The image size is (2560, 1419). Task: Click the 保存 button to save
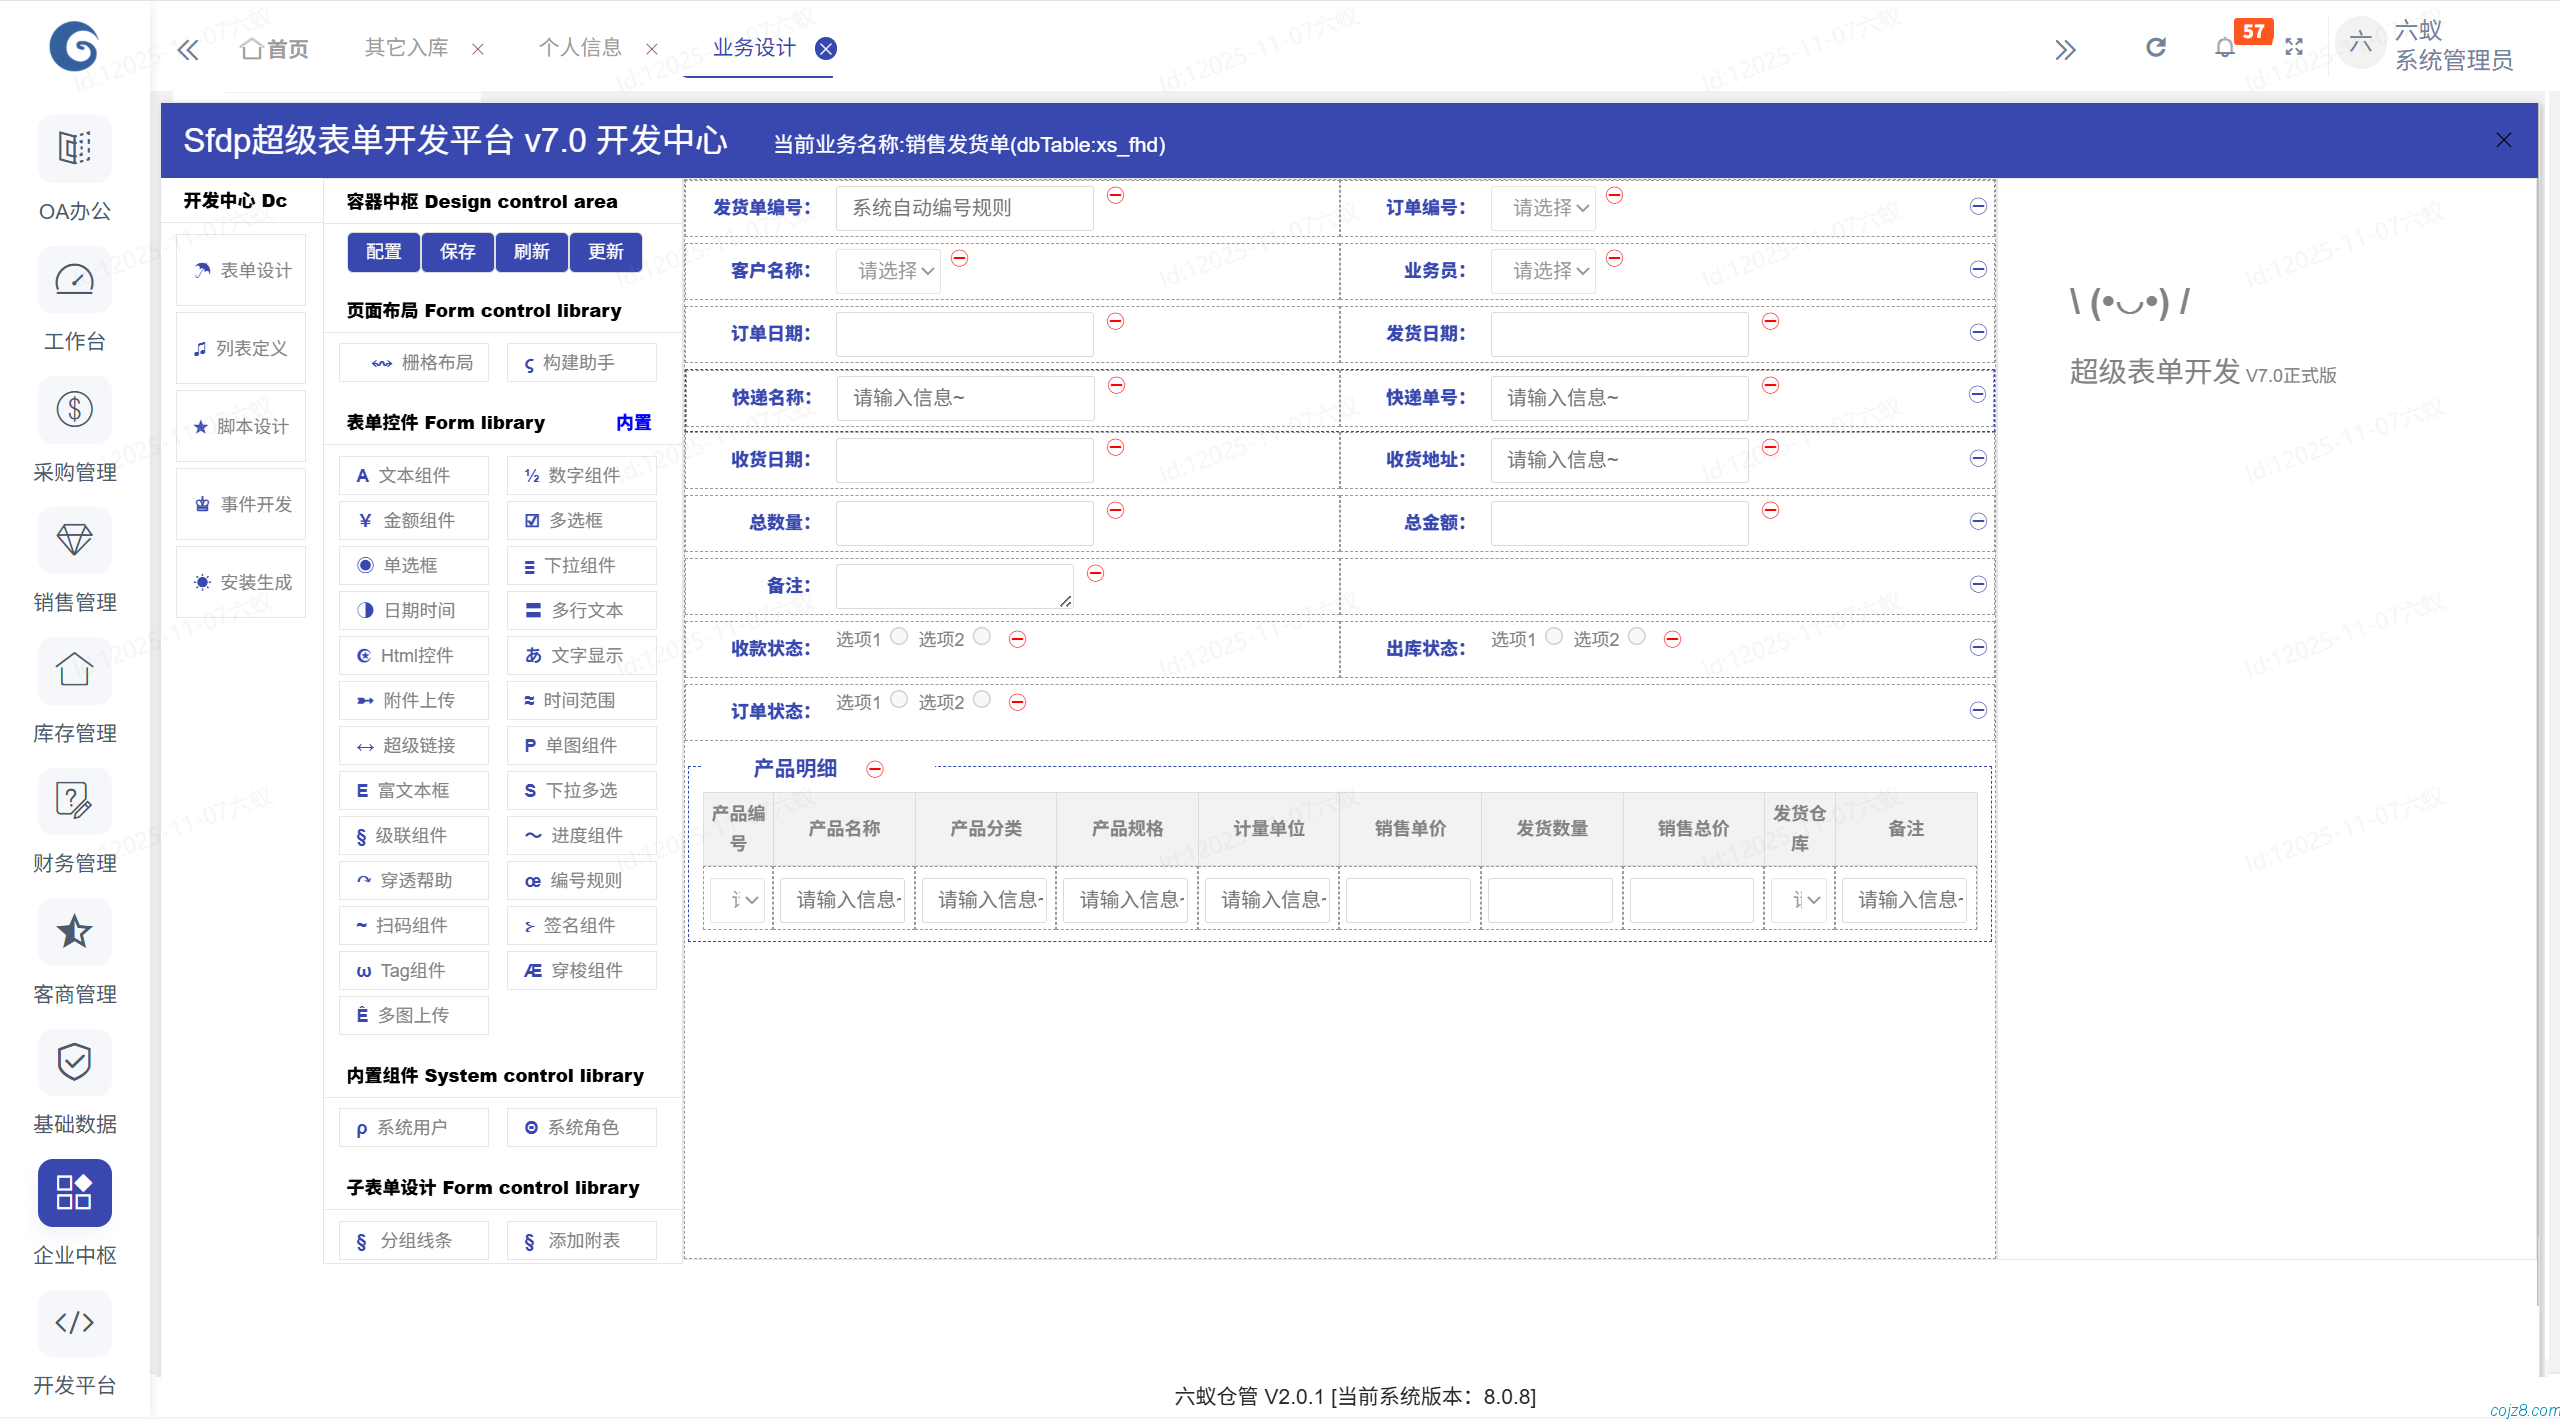pos(457,252)
